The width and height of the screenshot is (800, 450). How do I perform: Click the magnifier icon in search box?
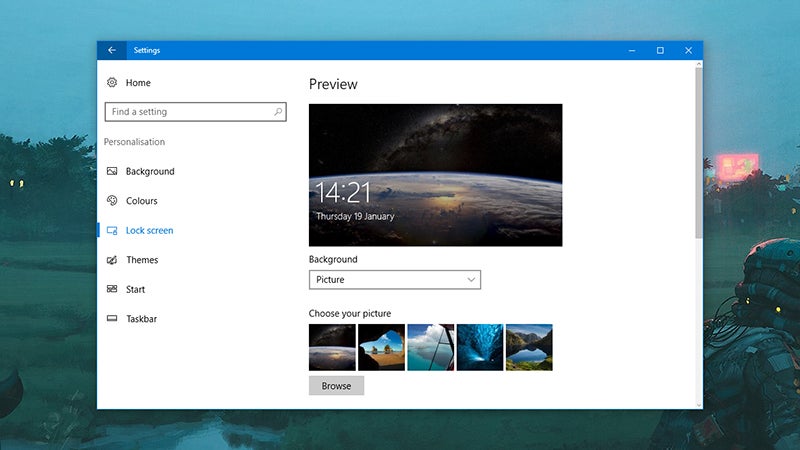(278, 112)
